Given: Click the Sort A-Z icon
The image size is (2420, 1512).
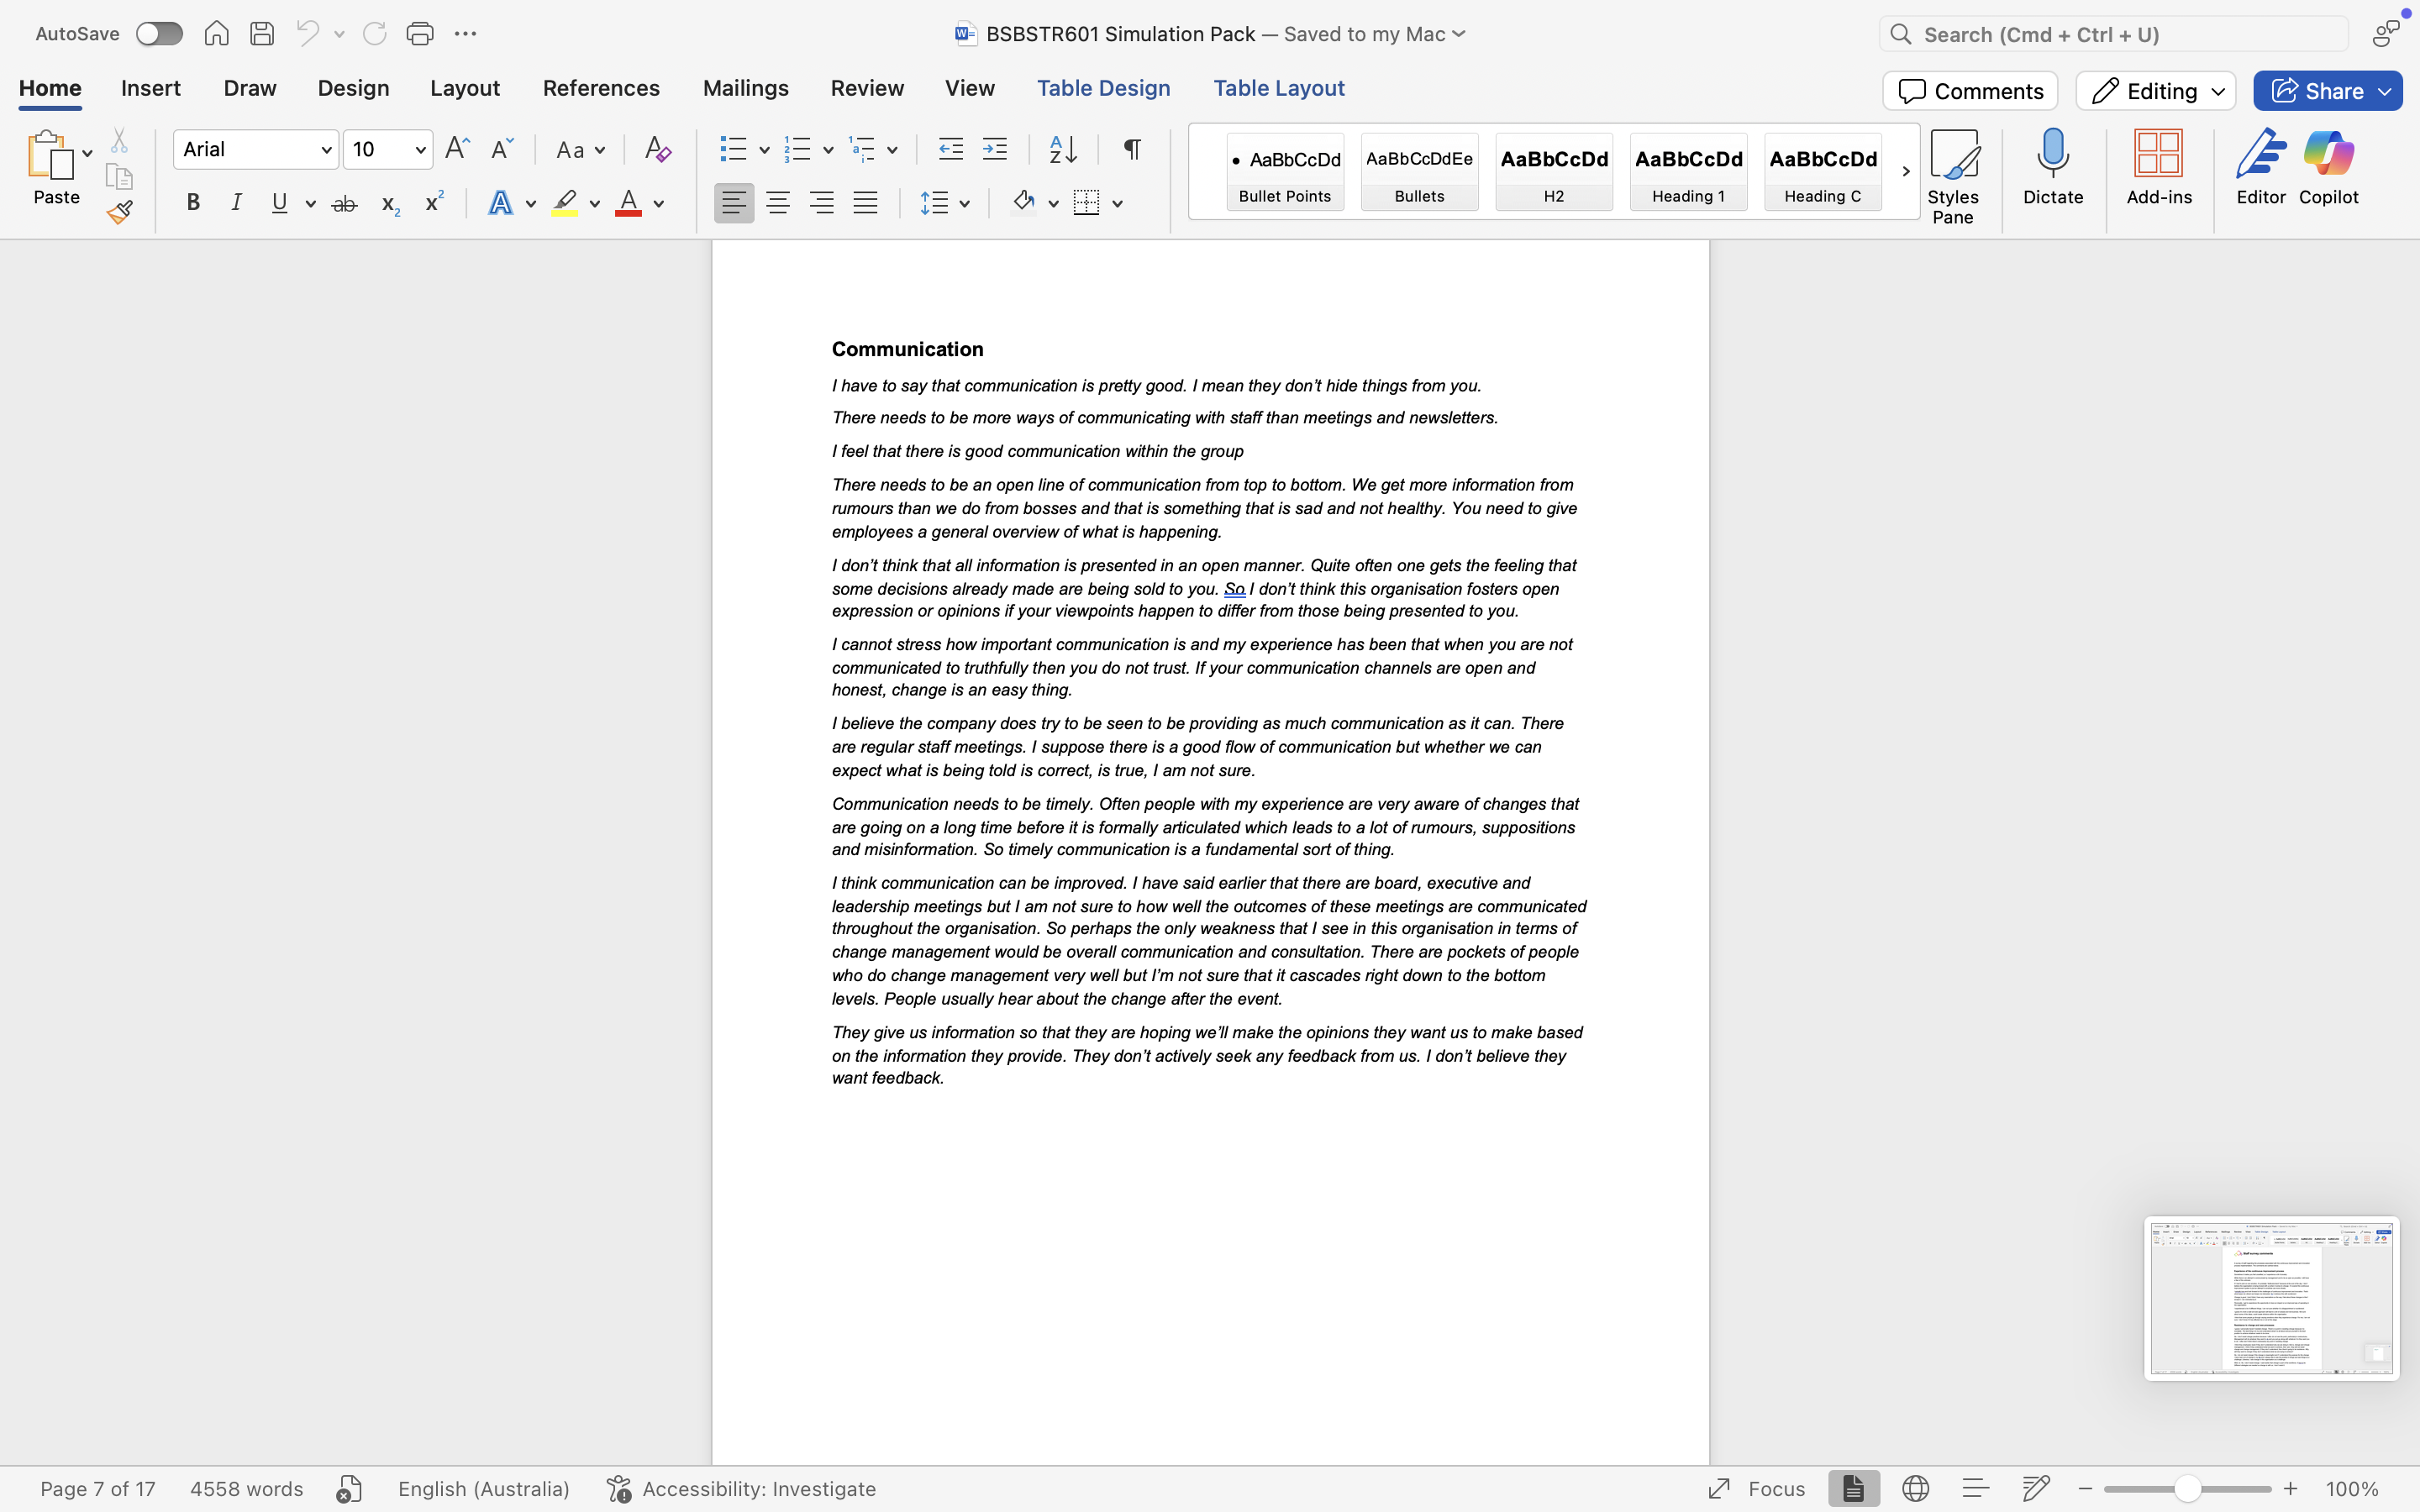Looking at the screenshot, I should [1062, 150].
